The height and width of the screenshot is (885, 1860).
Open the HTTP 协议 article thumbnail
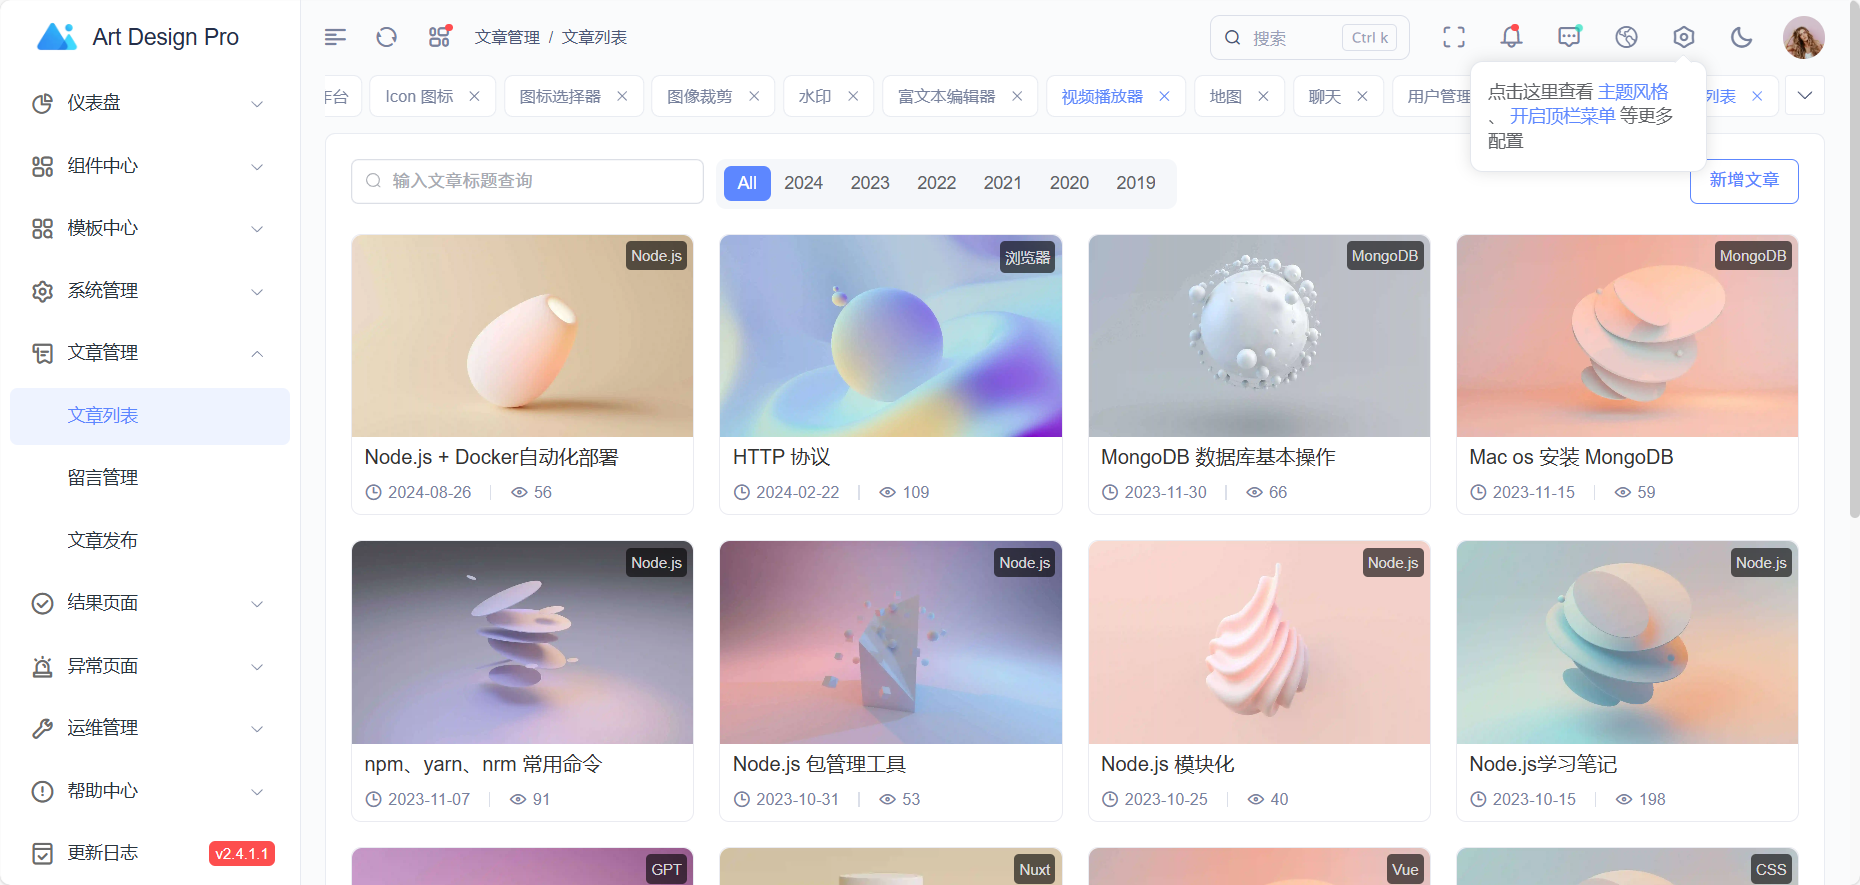tap(890, 336)
